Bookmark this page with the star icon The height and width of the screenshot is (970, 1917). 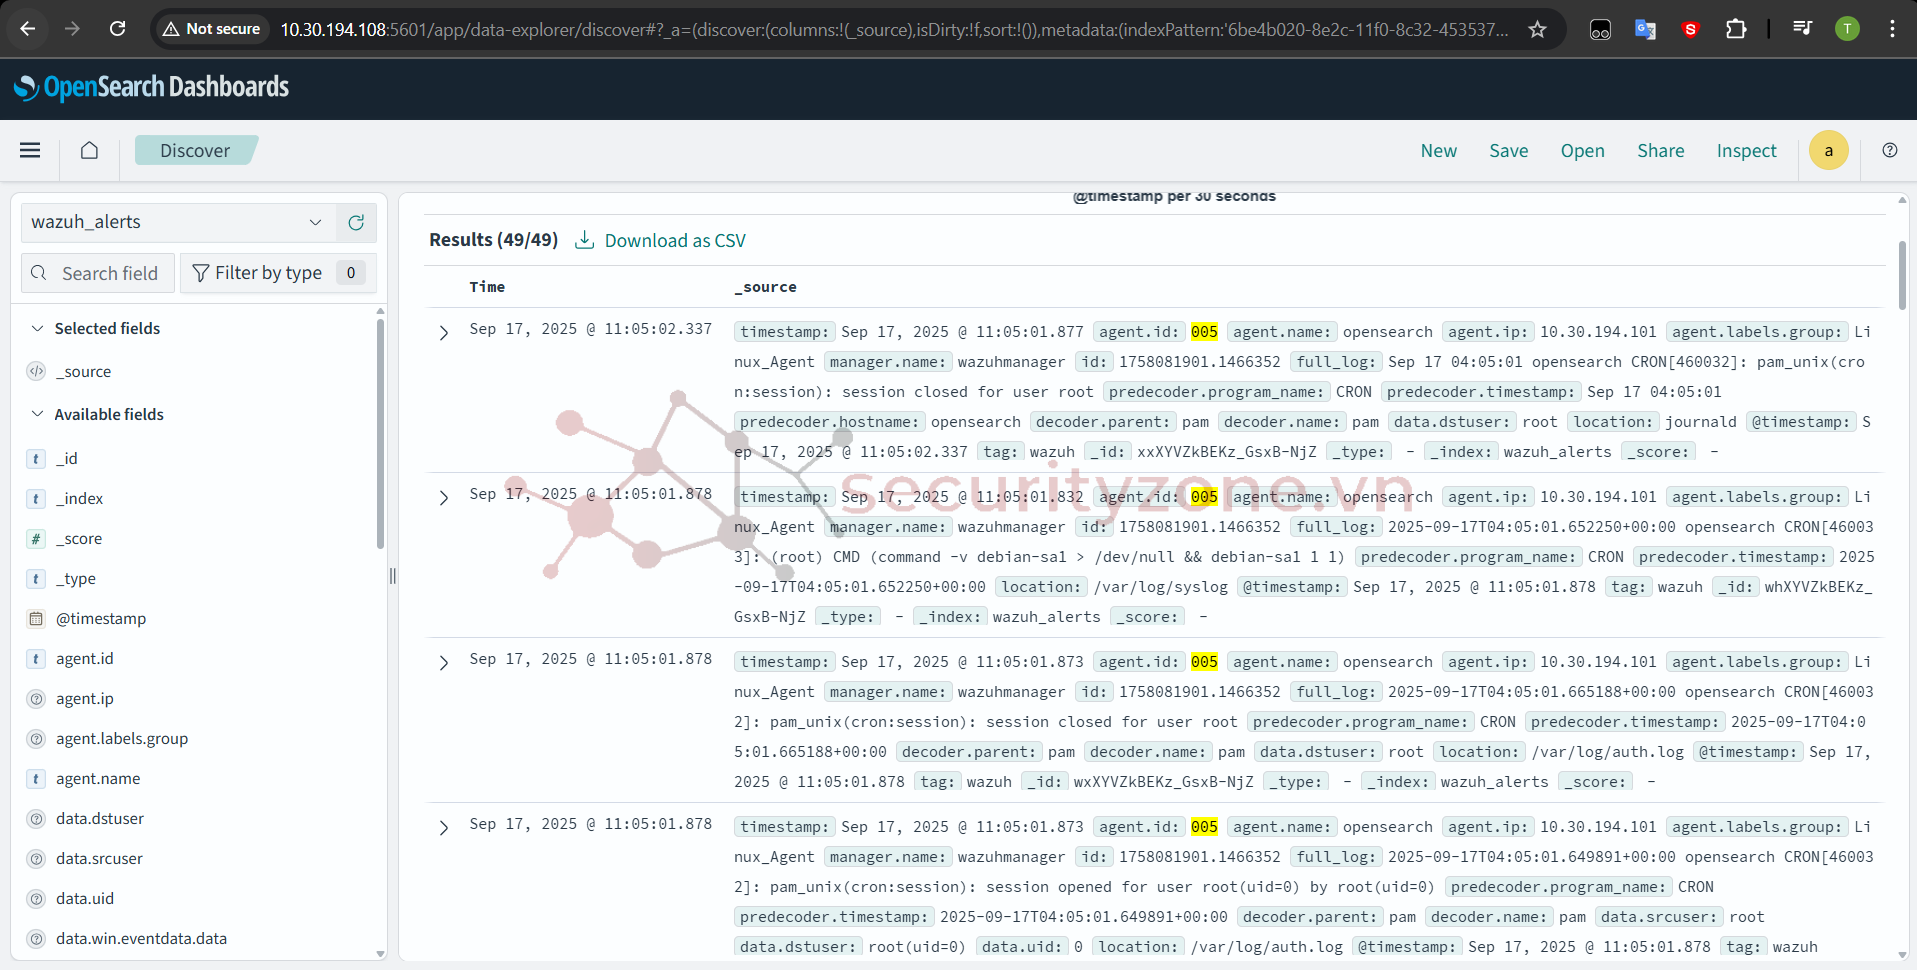click(x=1537, y=29)
